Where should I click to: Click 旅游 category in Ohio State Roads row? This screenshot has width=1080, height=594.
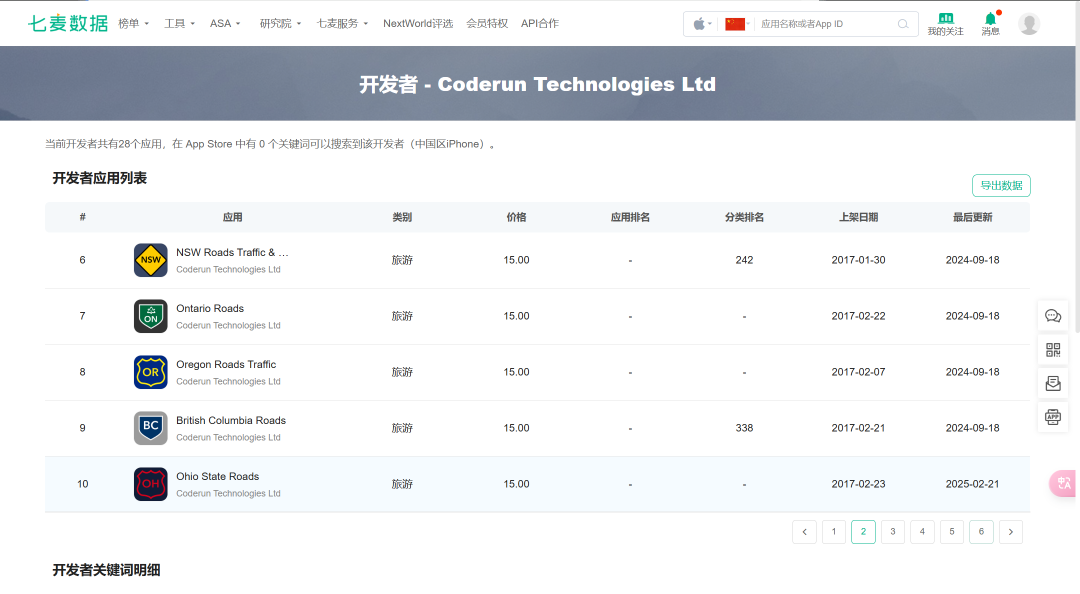tap(402, 484)
